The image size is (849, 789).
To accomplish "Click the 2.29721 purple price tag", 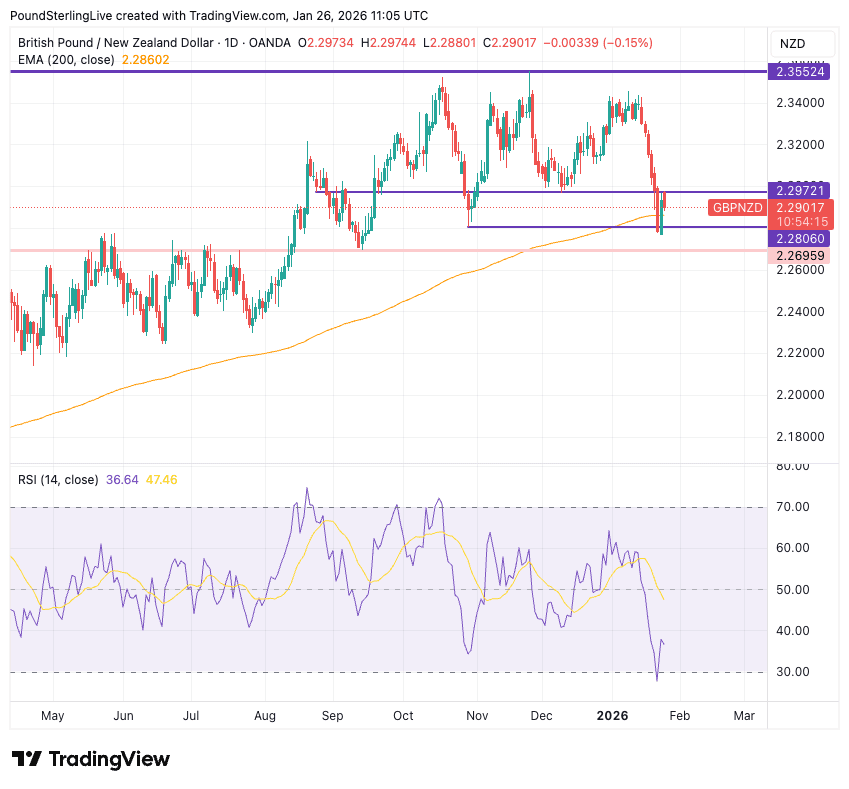I will pos(800,189).
